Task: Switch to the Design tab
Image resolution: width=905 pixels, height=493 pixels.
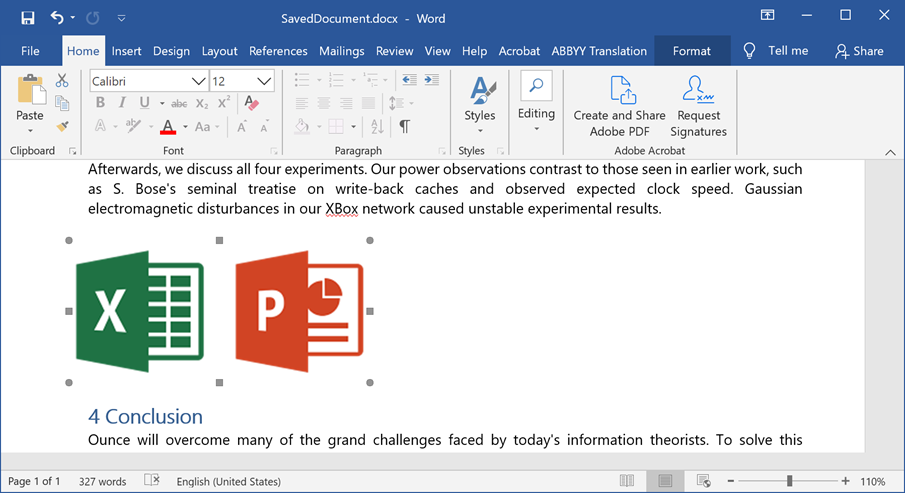Action: coord(171,51)
